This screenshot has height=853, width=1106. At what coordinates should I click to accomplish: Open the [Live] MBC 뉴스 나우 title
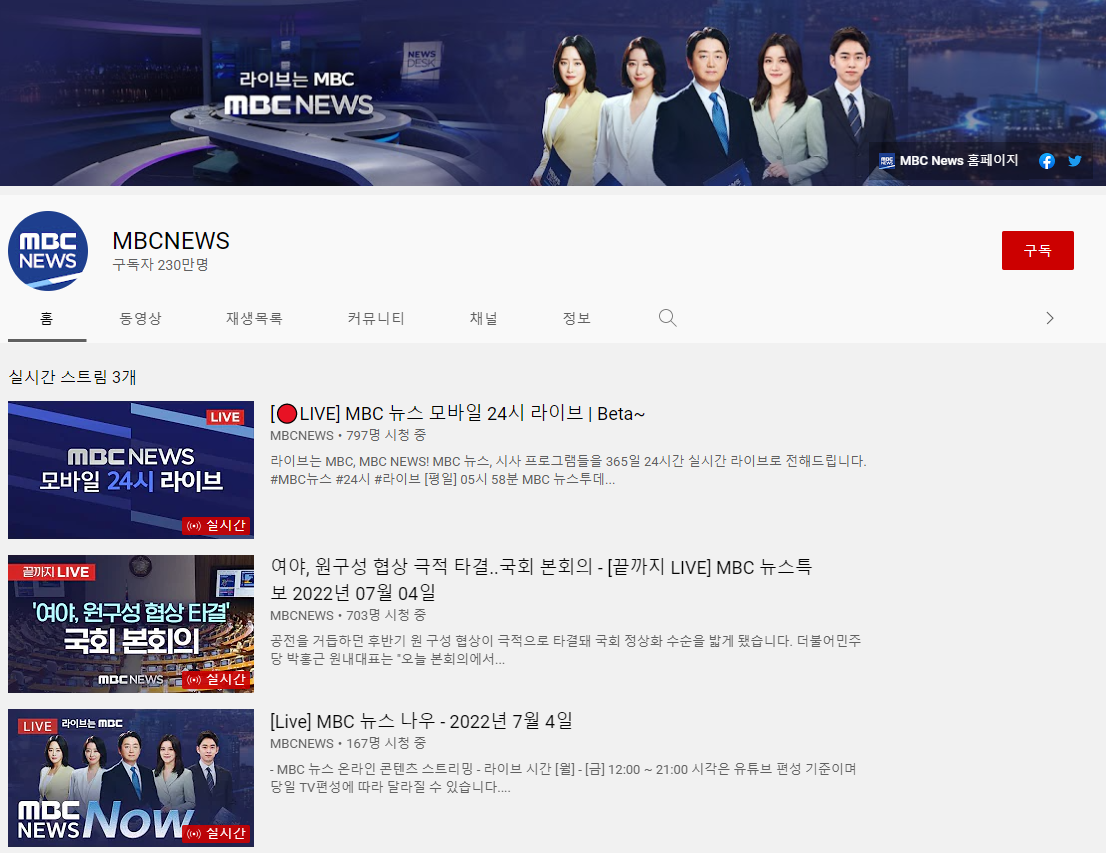(x=421, y=721)
